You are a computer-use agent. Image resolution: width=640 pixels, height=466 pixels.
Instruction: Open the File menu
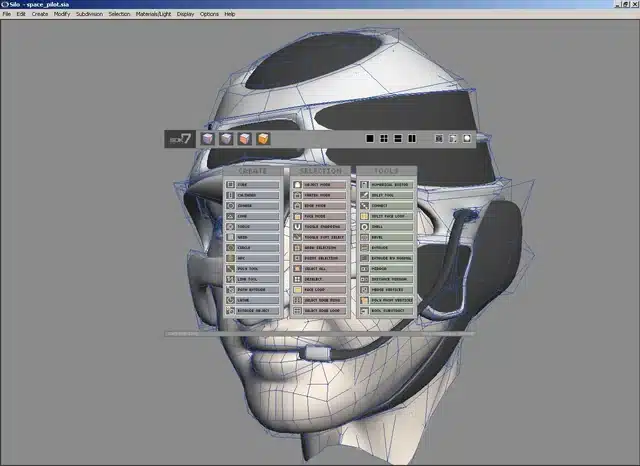[7, 14]
